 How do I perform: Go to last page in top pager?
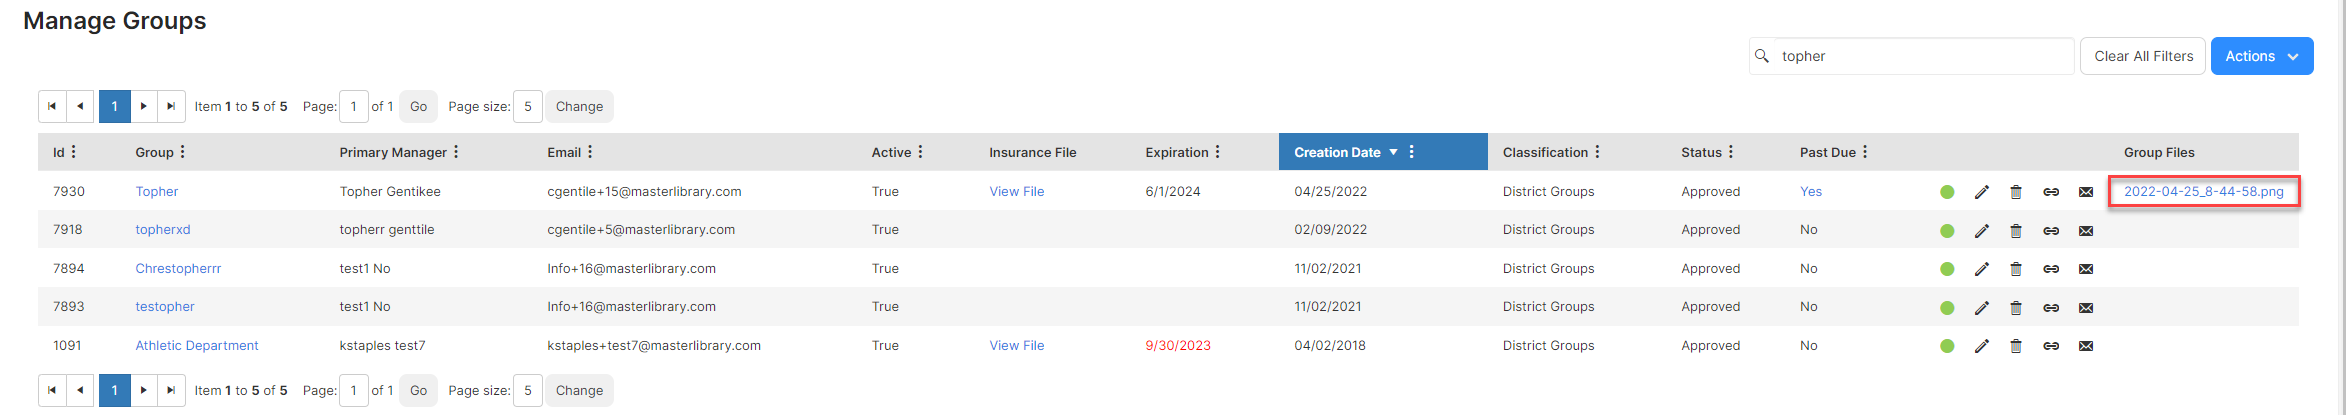click(x=171, y=106)
